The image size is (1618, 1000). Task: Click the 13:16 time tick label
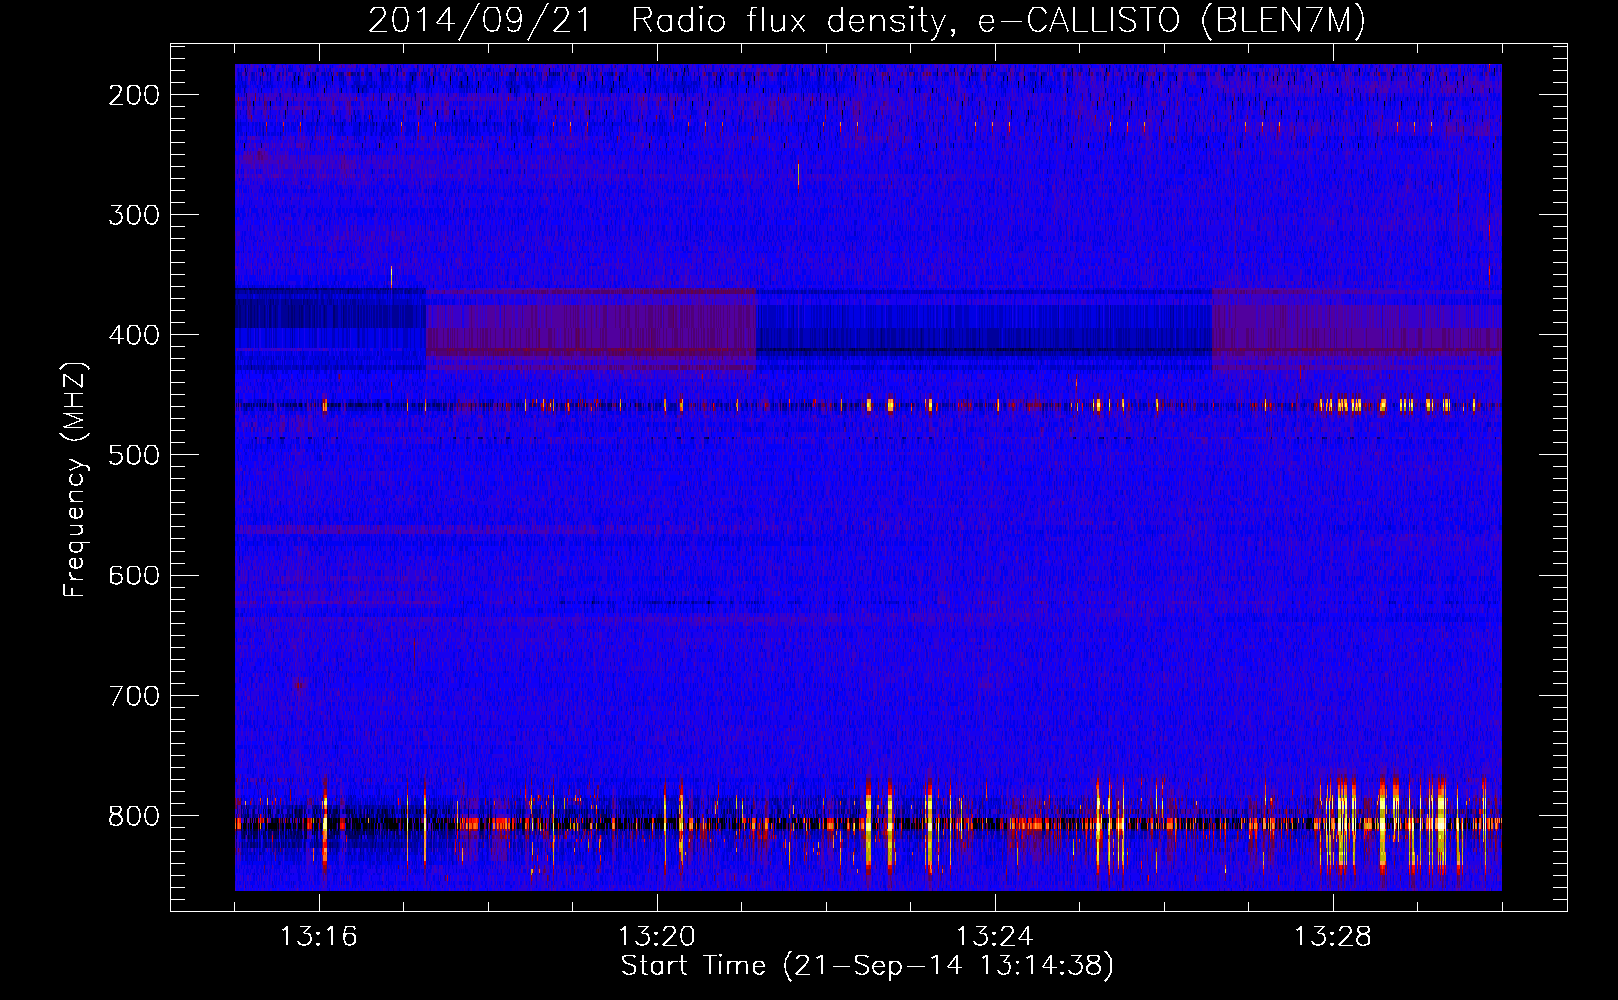pos(319,937)
